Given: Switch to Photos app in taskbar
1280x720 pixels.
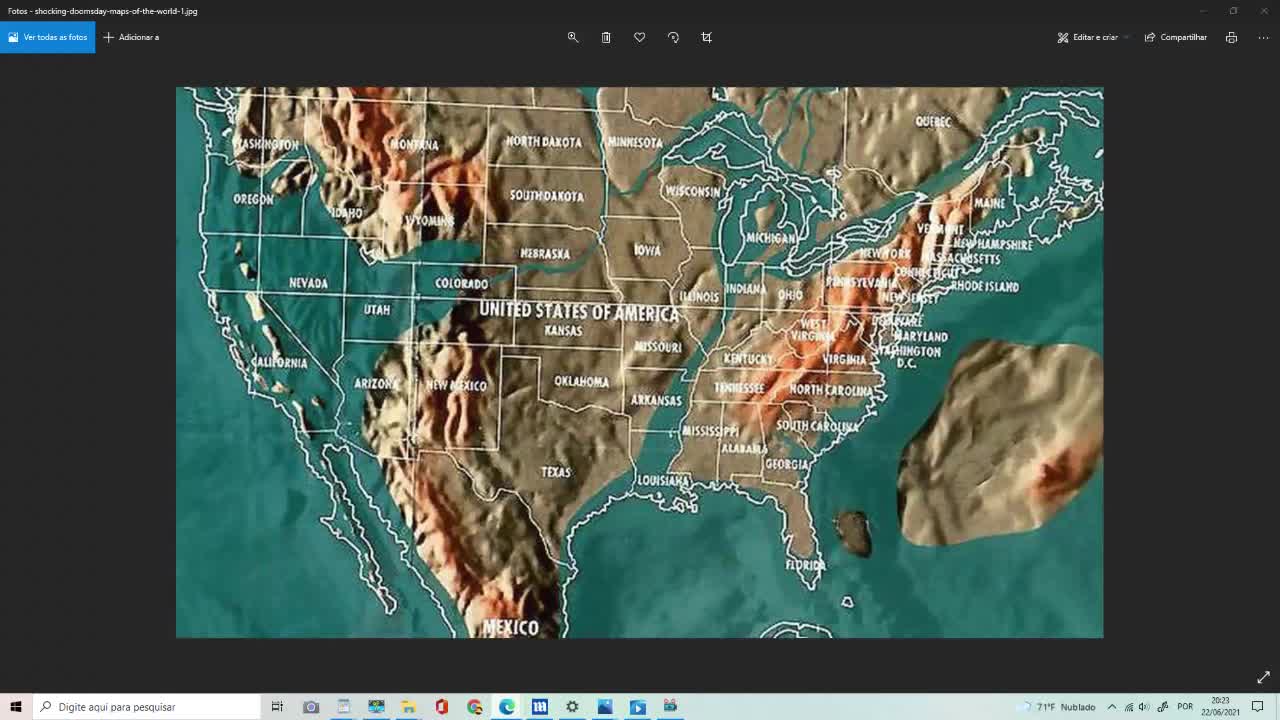Looking at the screenshot, I should [x=605, y=707].
